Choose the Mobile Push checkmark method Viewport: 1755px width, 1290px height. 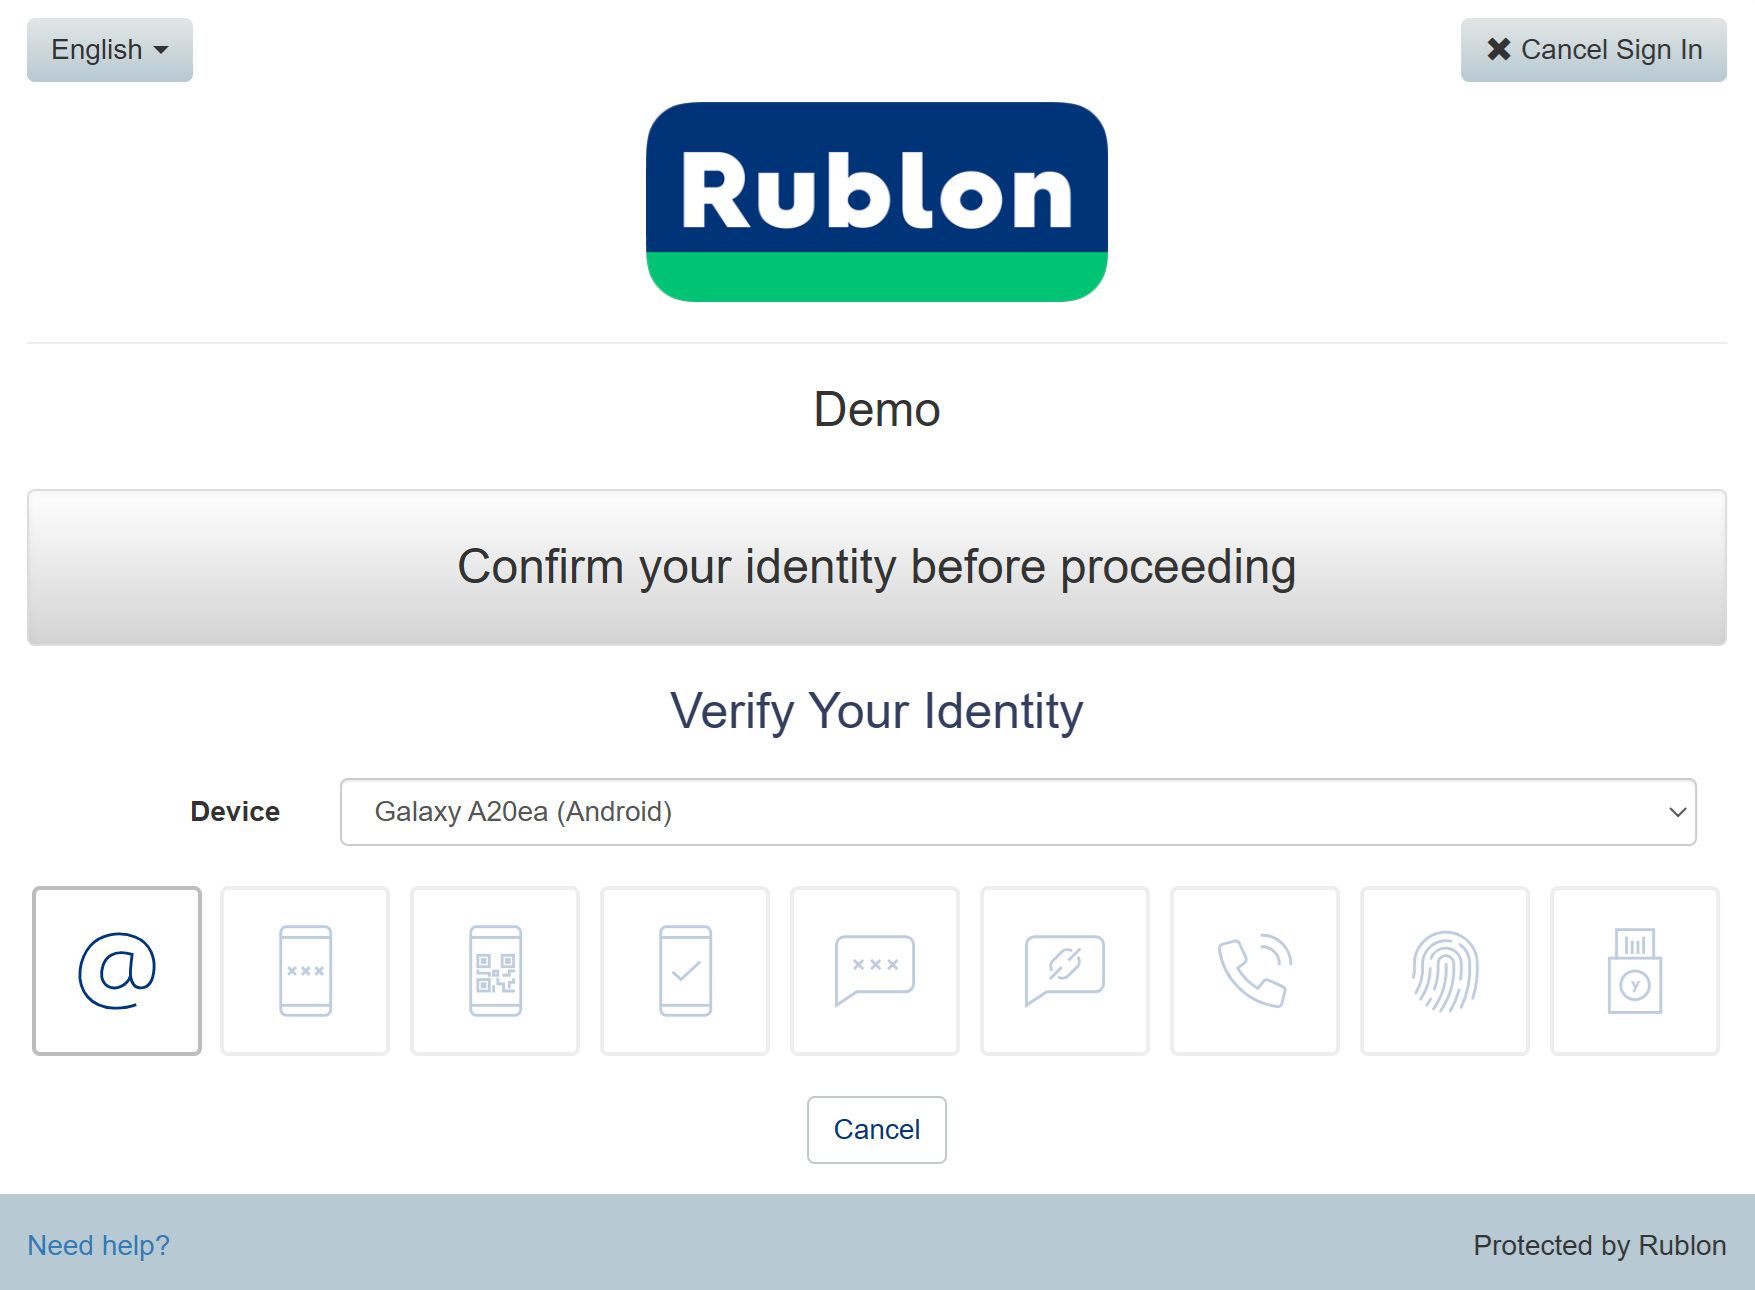click(x=685, y=970)
